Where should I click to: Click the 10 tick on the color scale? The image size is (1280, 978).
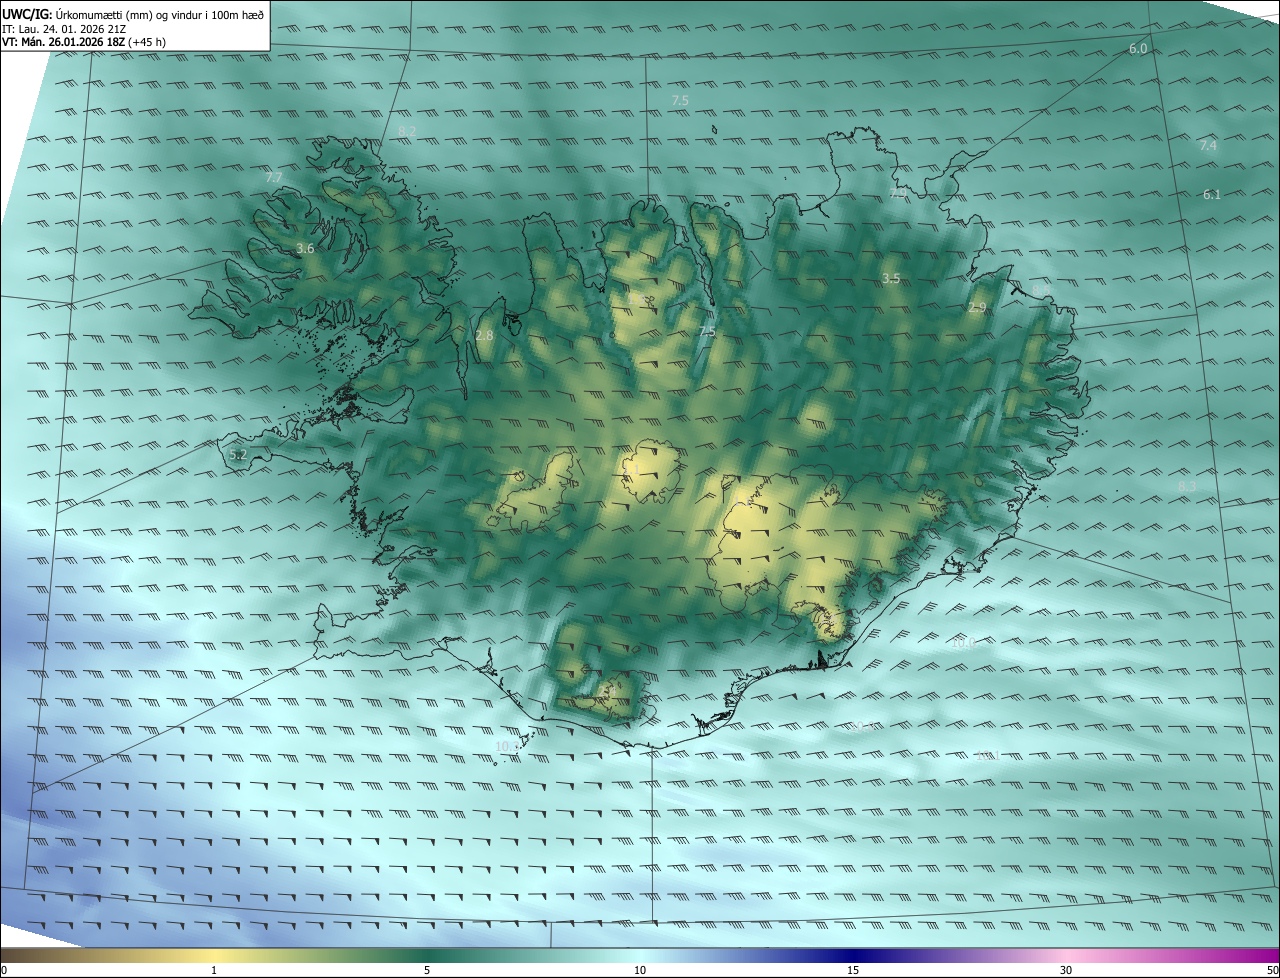640,970
